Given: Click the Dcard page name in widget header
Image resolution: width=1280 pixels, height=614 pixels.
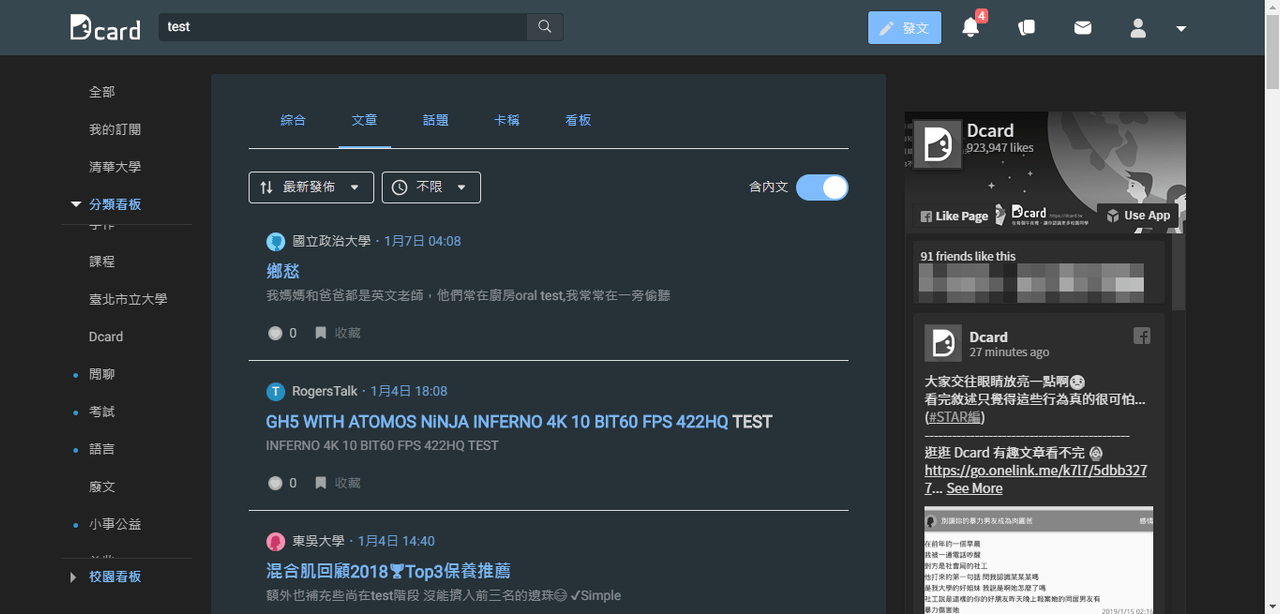Looking at the screenshot, I should click(990, 130).
